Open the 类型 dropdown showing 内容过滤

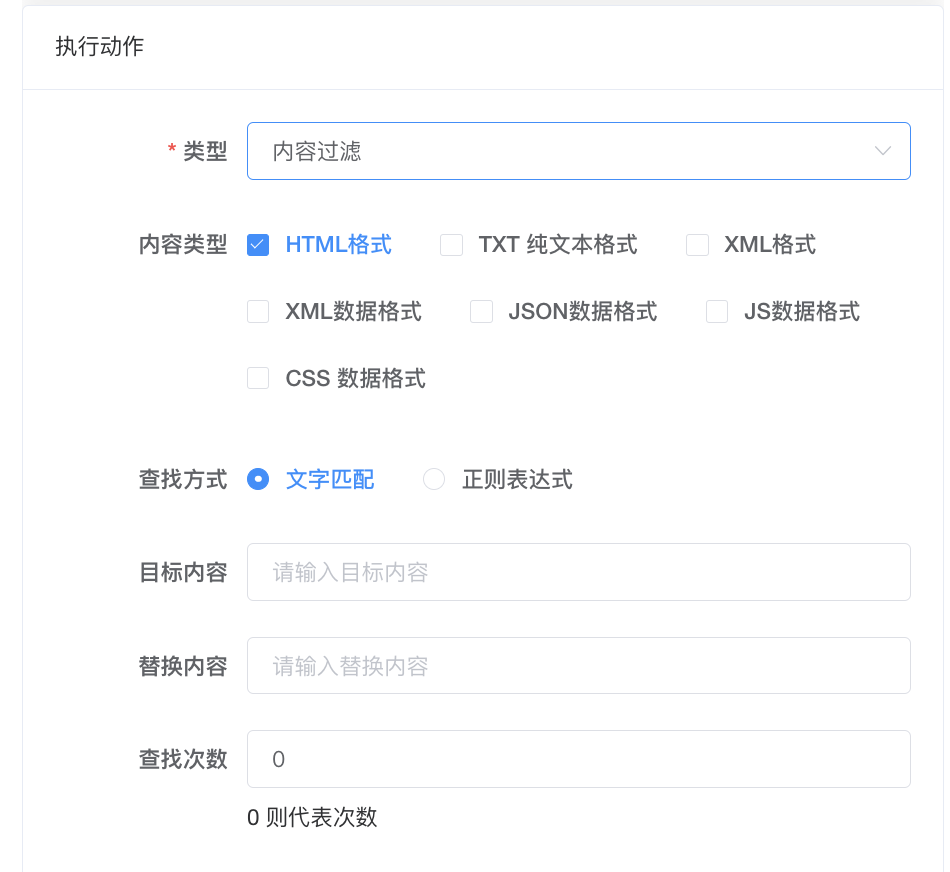click(x=560, y=151)
